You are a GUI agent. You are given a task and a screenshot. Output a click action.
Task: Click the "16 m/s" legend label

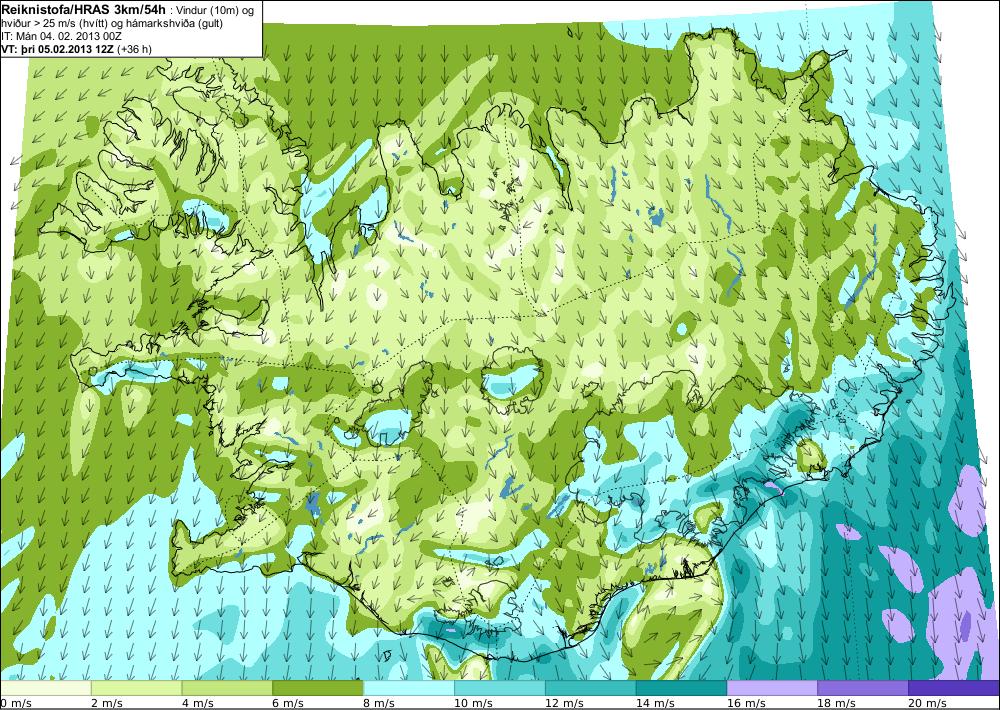point(746,703)
